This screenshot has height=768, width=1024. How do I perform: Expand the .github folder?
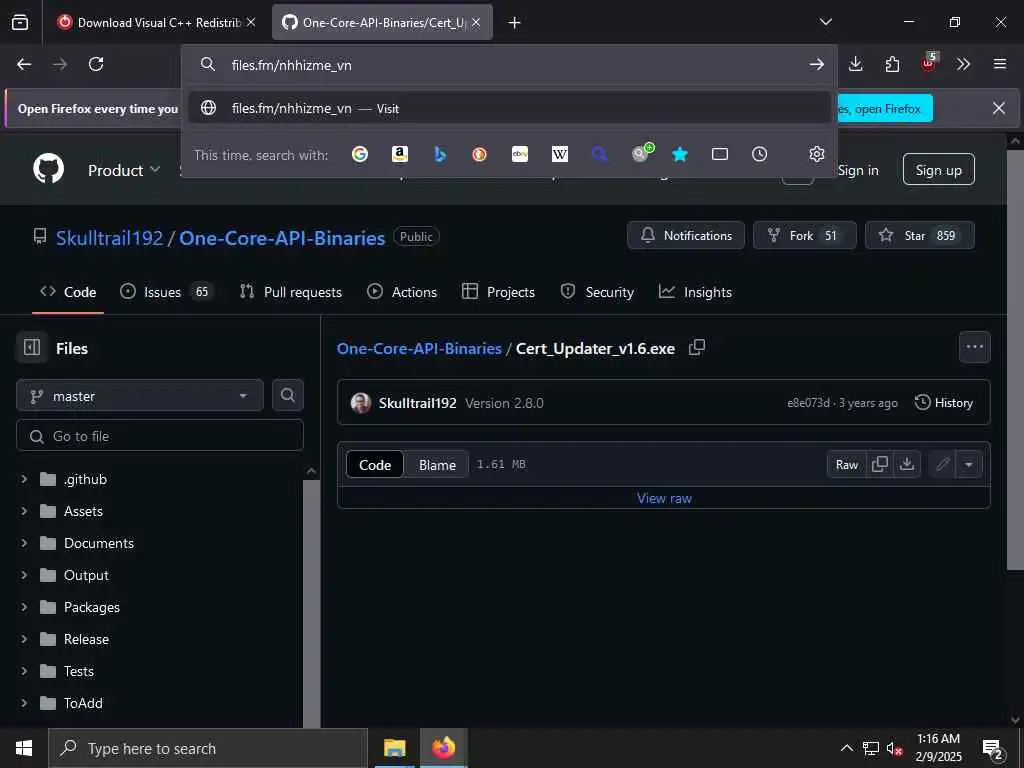pos(24,479)
